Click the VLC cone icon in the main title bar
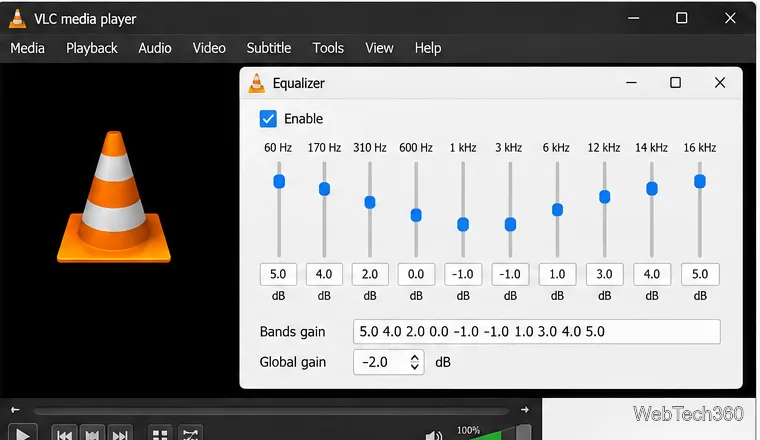 click(x=17, y=18)
